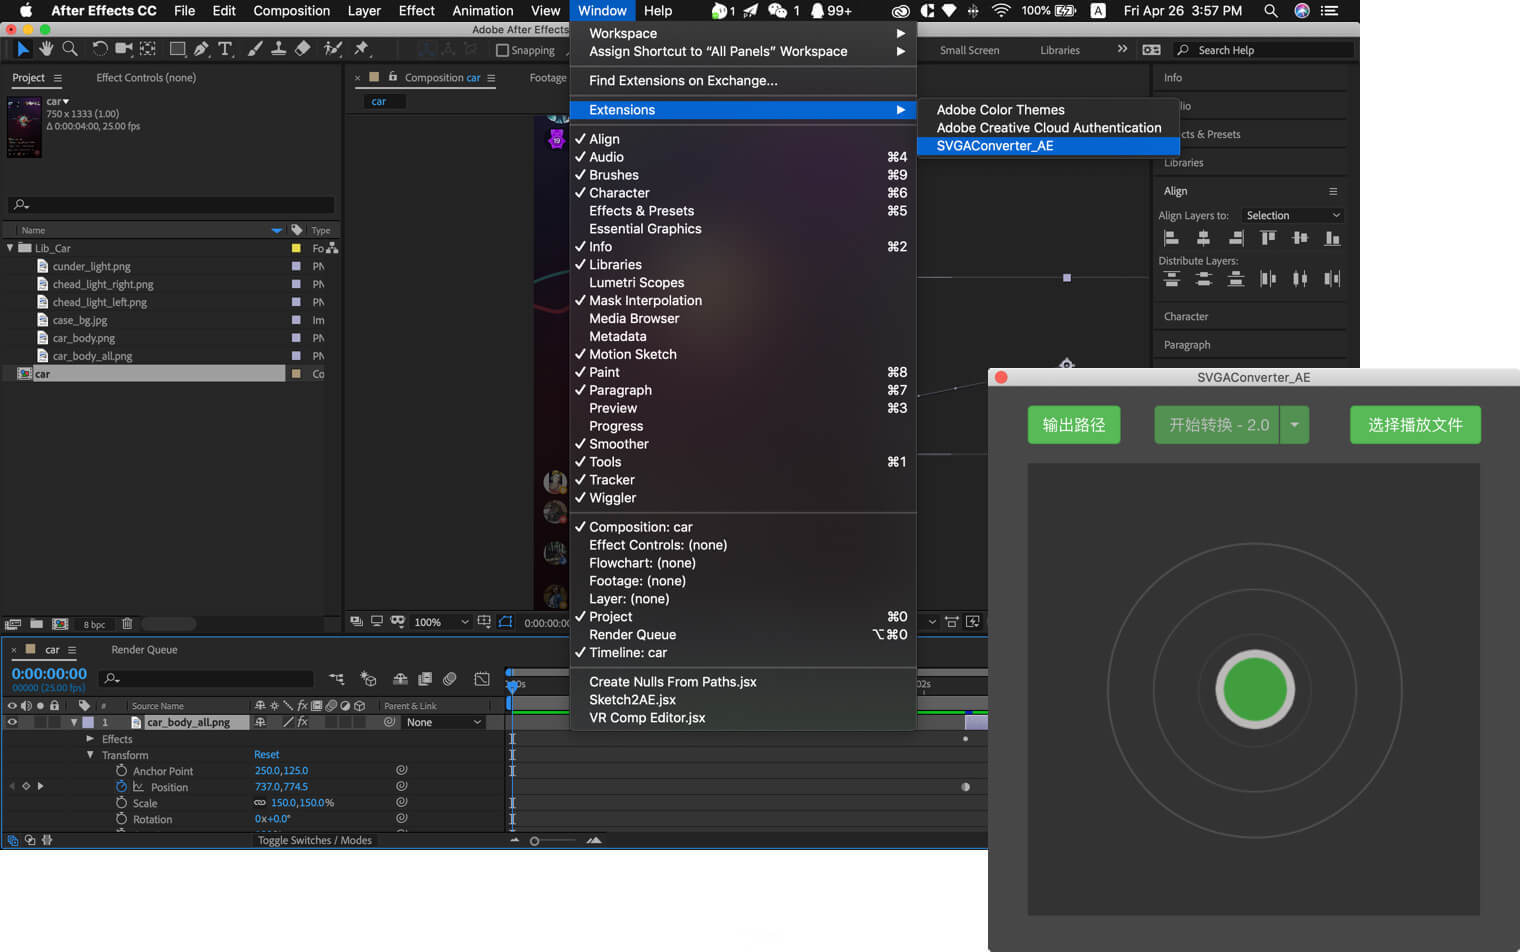Select the Eraser tool
The width and height of the screenshot is (1520, 952).
303,49
